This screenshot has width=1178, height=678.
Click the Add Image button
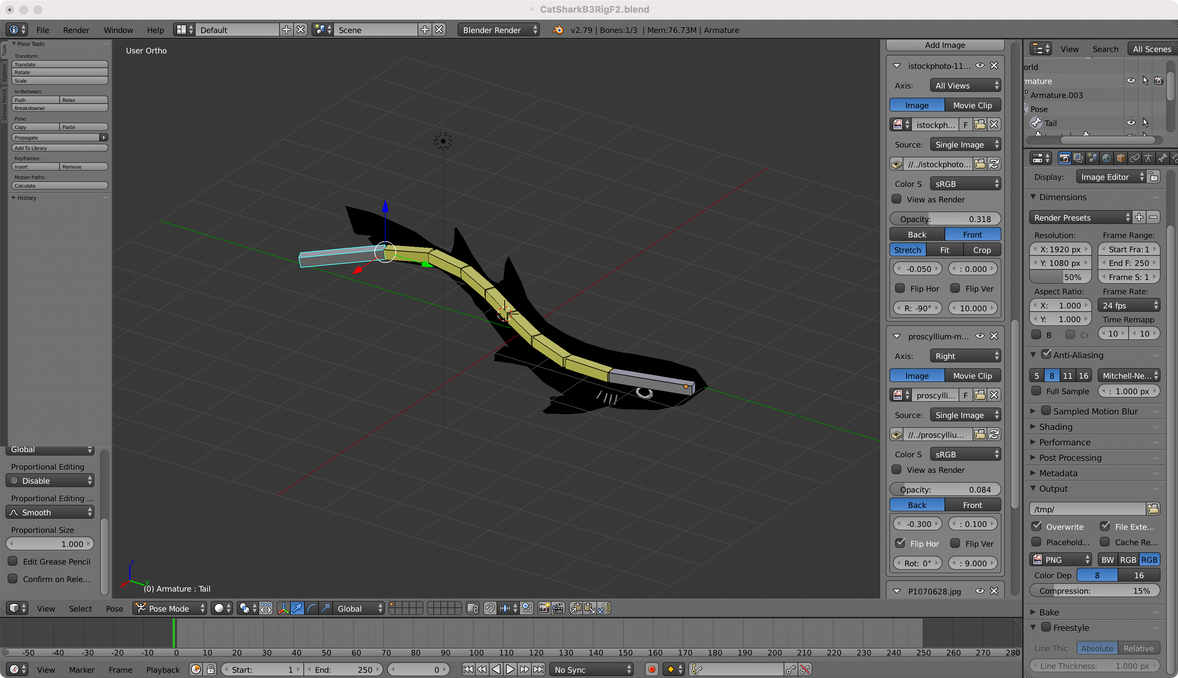945,44
